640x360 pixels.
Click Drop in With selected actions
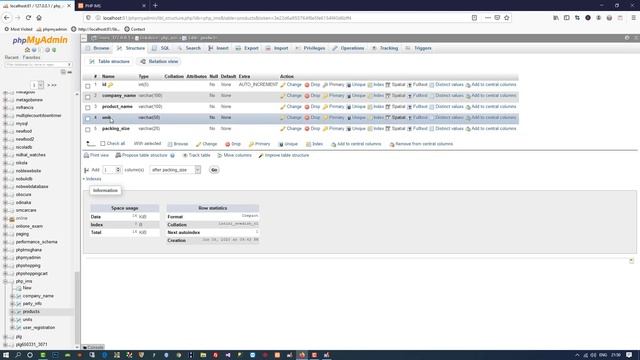(x=233, y=144)
